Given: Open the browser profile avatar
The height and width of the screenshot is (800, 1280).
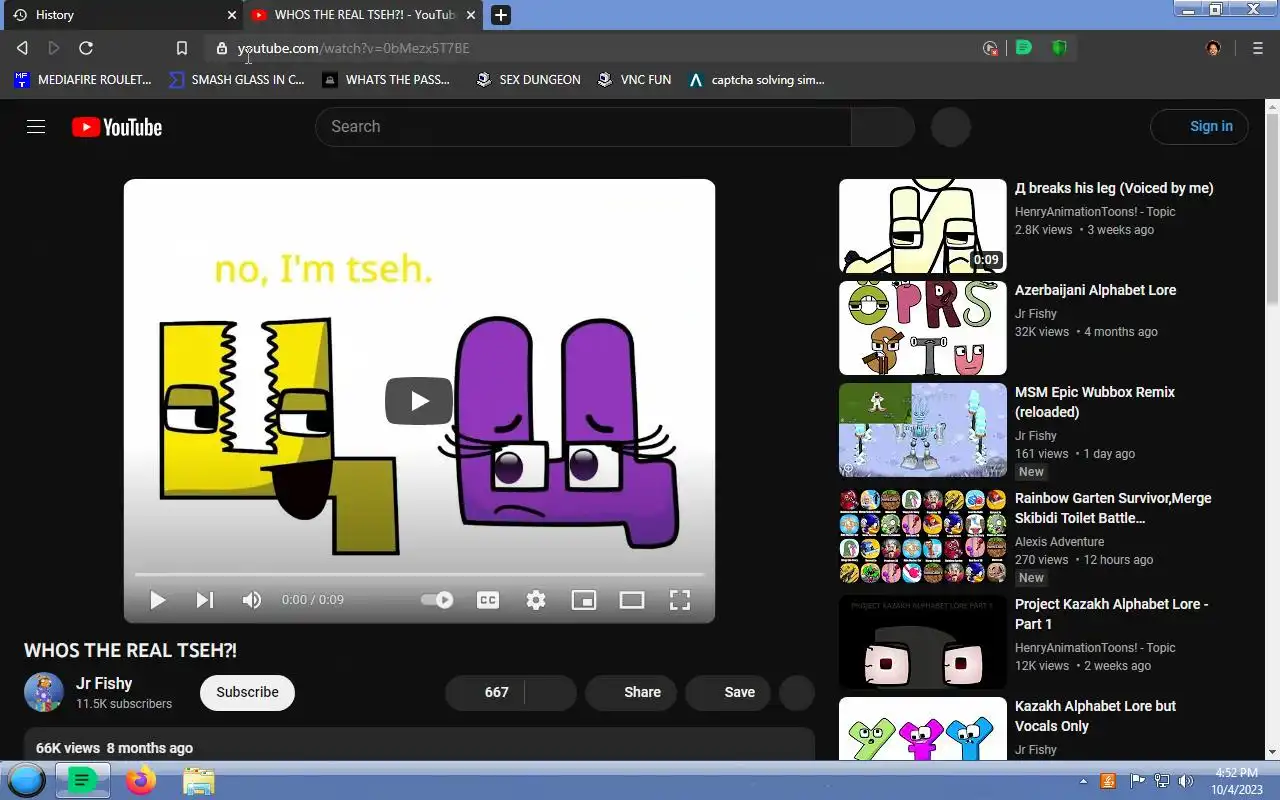Looking at the screenshot, I should 1213,48.
